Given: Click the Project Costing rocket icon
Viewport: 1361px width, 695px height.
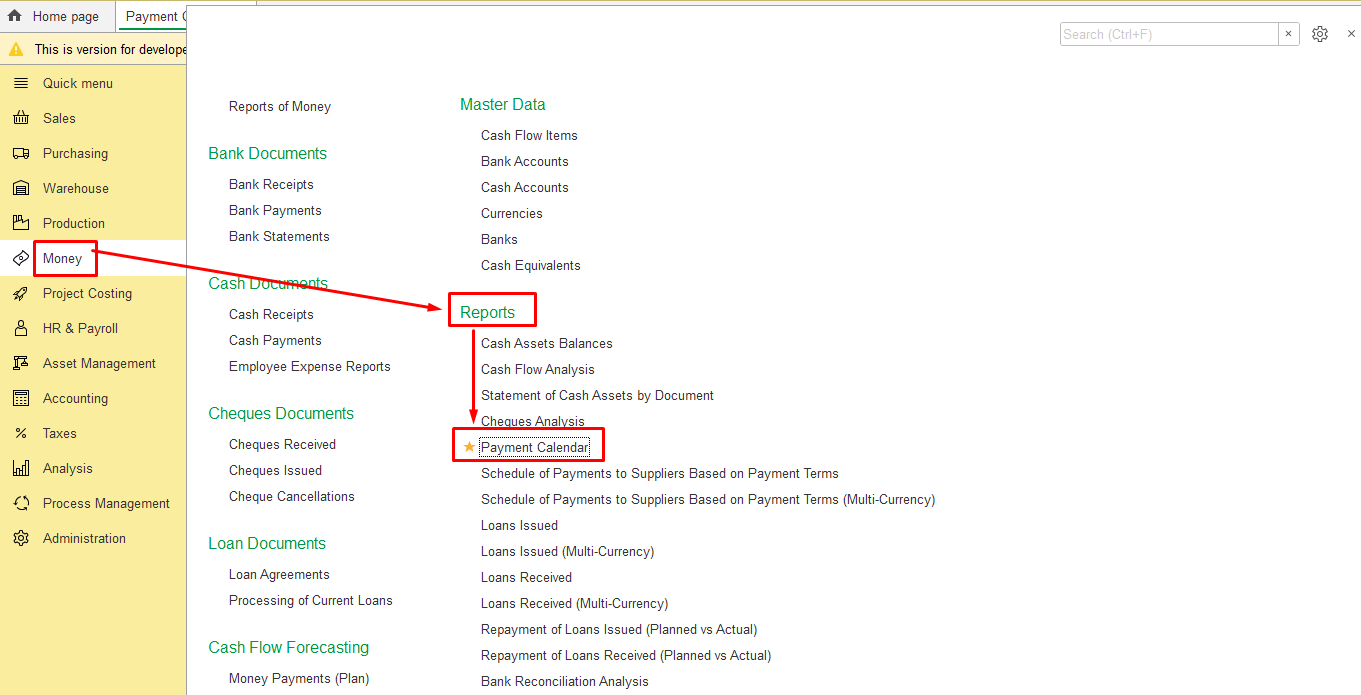Looking at the screenshot, I should tap(21, 293).
